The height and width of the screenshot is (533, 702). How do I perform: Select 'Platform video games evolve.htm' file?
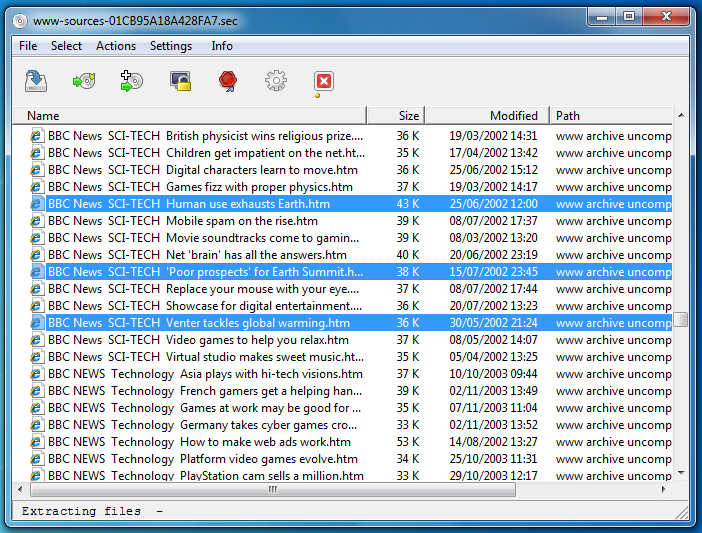pos(203,459)
